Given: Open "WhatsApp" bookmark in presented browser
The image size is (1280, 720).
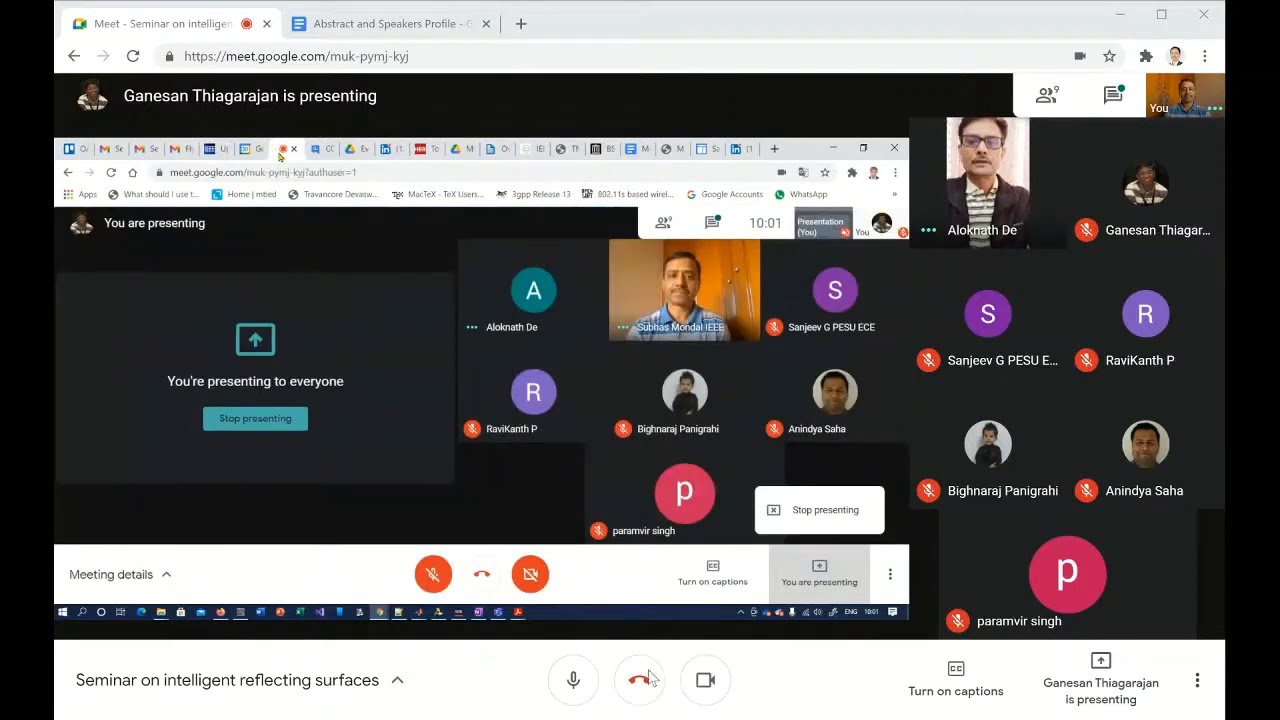Looking at the screenshot, I should pyautogui.click(x=801, y=194).
